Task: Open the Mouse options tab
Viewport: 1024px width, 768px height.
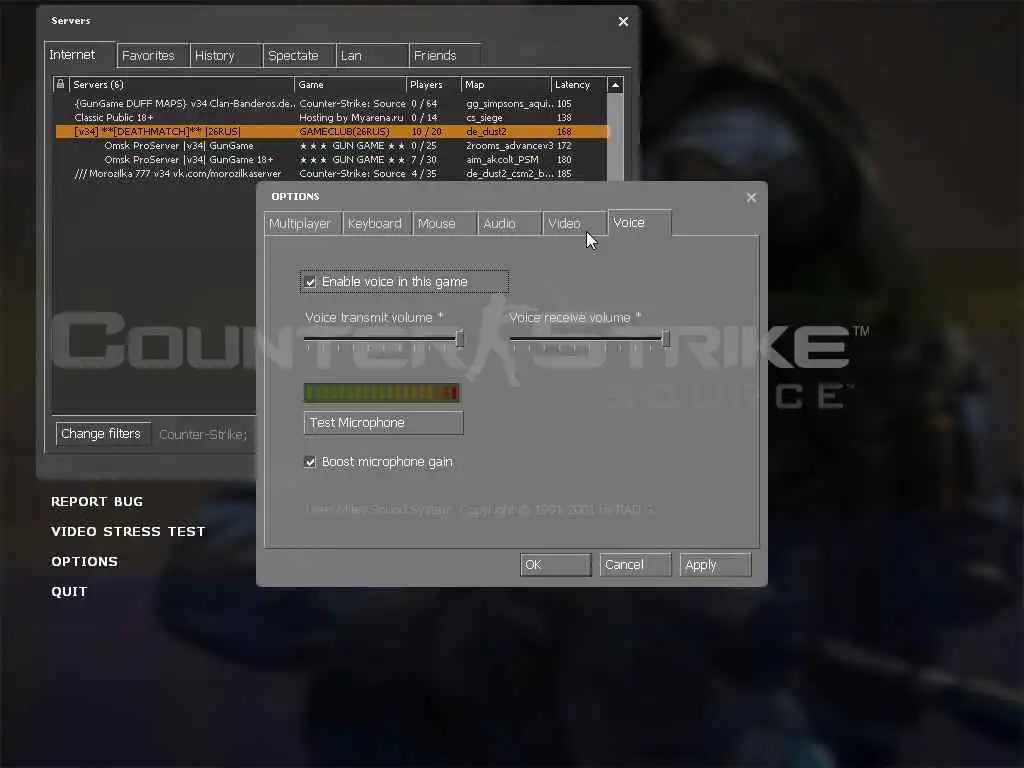Action: coord(444,223)
